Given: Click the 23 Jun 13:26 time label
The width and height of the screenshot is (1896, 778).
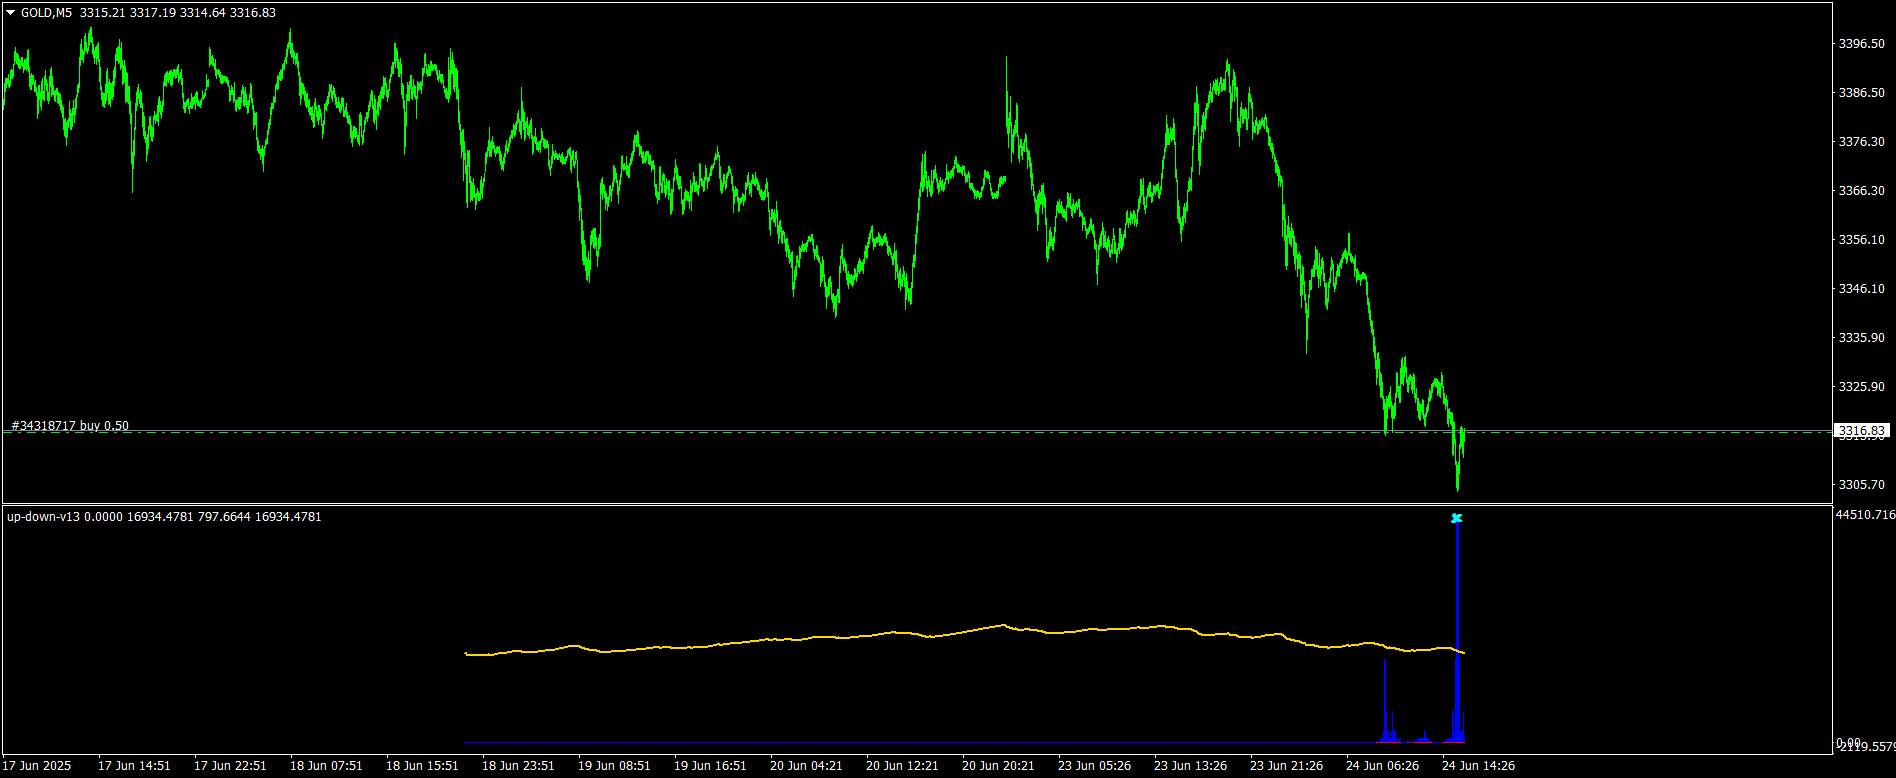Looking at the screenshot, I should click(1191, 766).
